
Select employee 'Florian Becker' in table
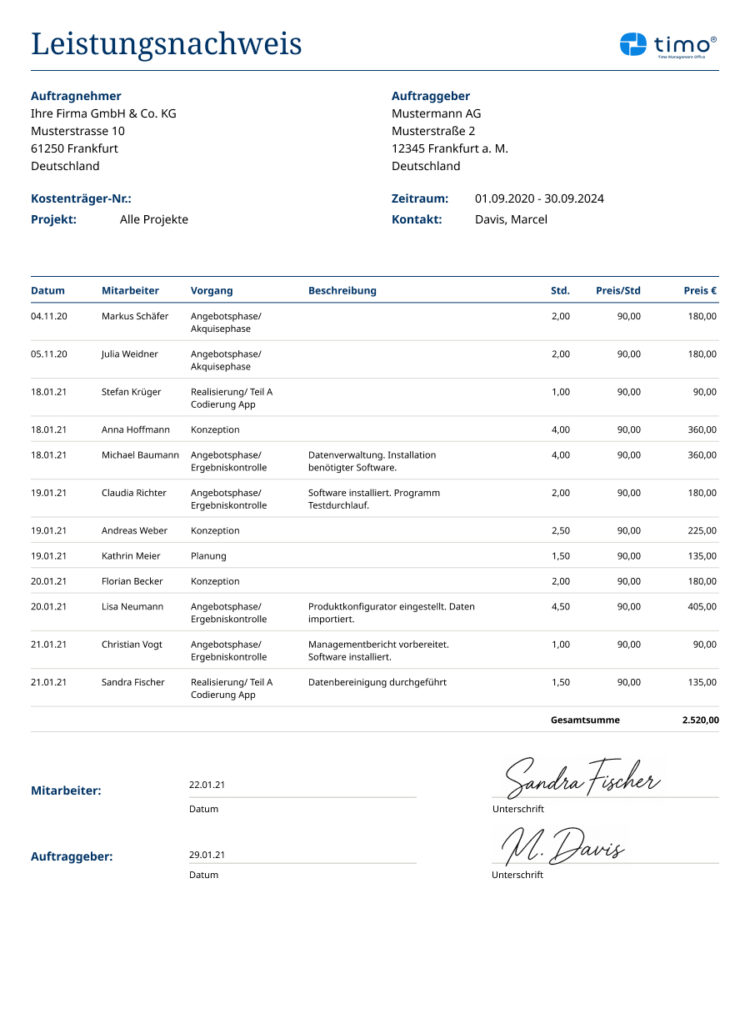(x=132, y=581)
